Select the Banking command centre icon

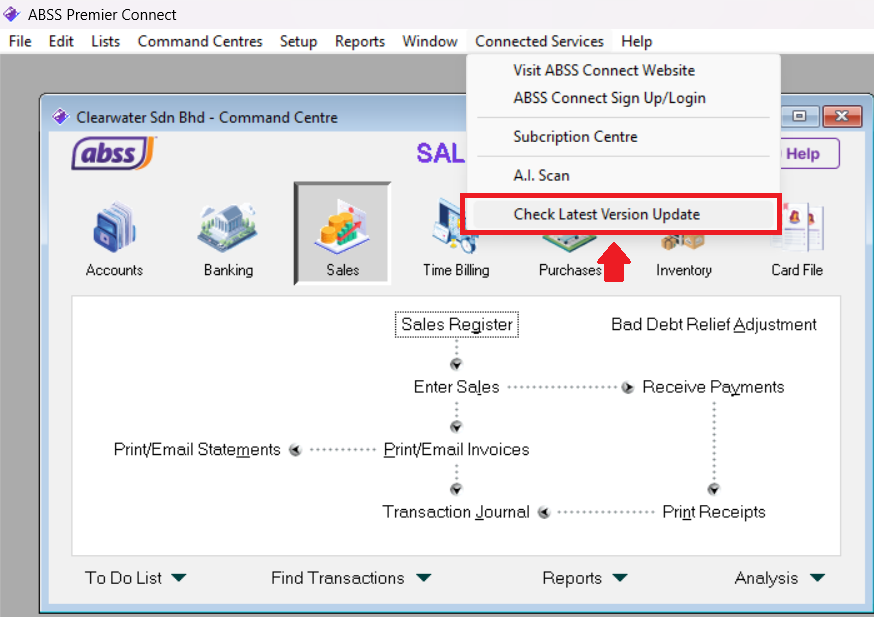[228, 236]
